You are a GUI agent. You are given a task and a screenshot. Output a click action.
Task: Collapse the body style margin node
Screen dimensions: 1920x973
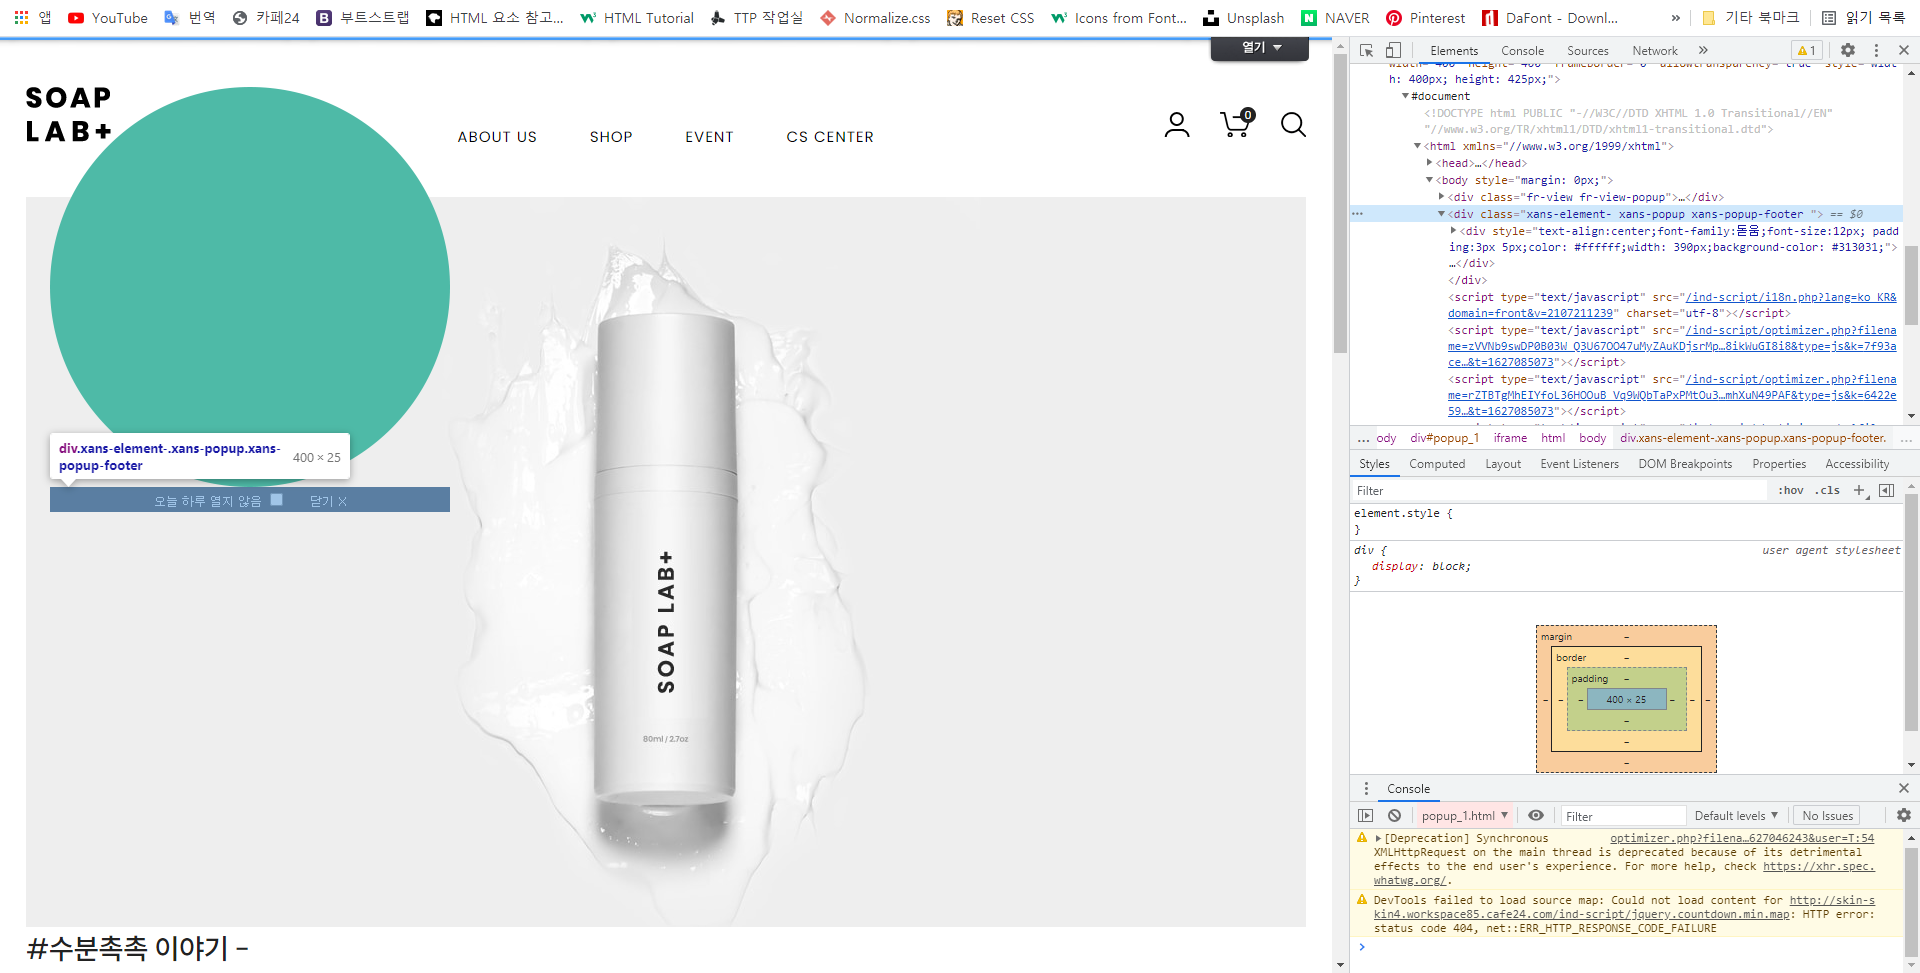tap(1429, 180)
